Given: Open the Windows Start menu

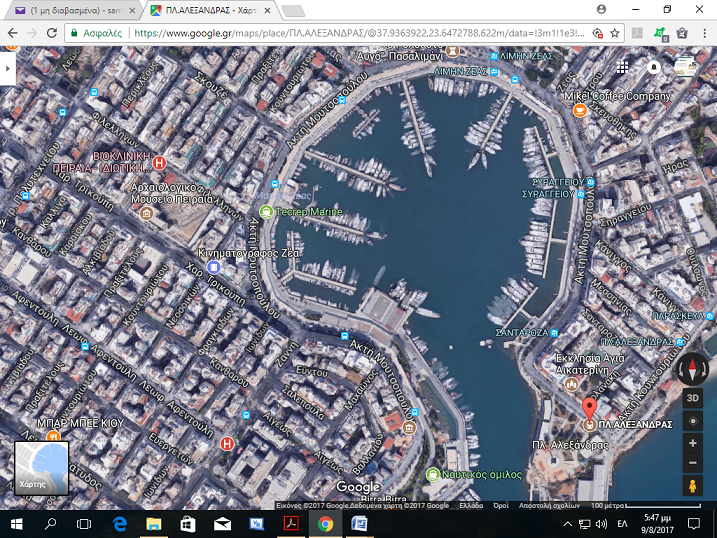Looking at the screenshot, I should pos(16,524).
